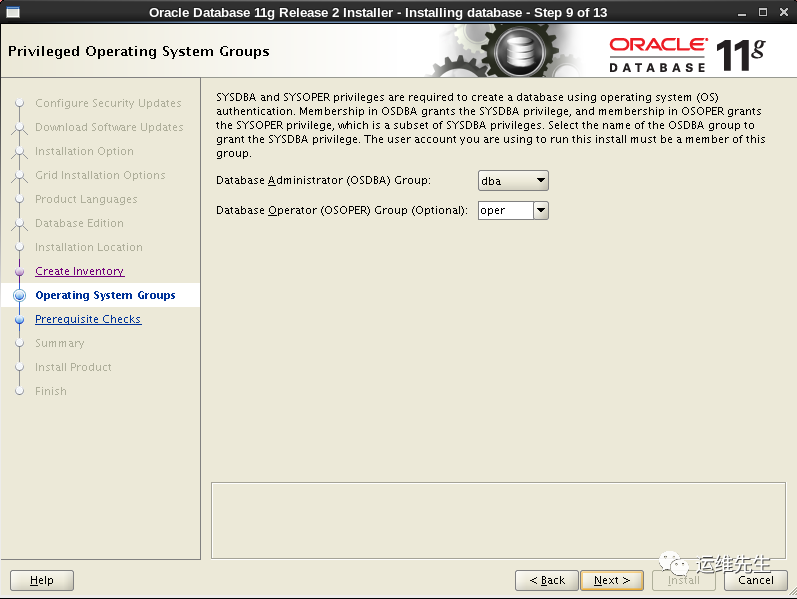
Task: Click the Configure Security Updates step
Action: (108, 103)
